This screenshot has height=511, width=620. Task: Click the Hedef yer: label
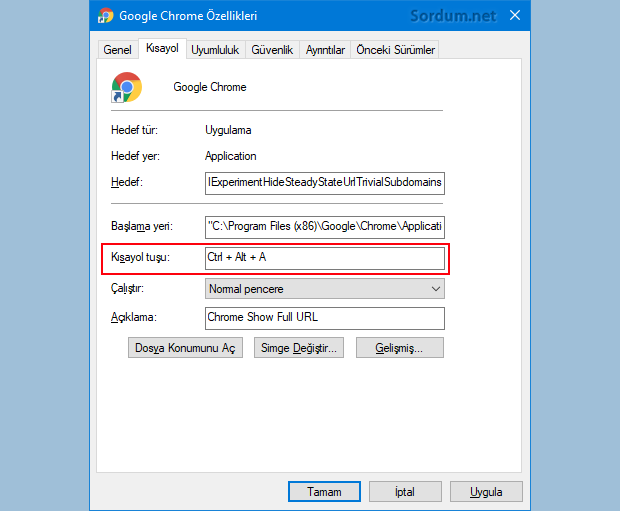[x=135, y=156]
